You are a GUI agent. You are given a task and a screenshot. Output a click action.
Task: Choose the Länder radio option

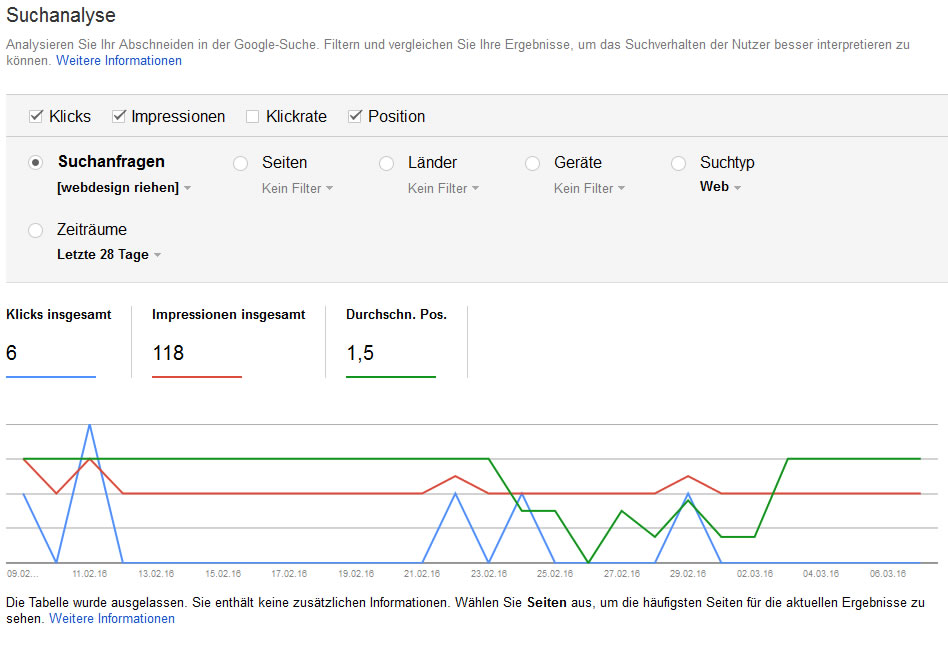[x=386, y=163]
